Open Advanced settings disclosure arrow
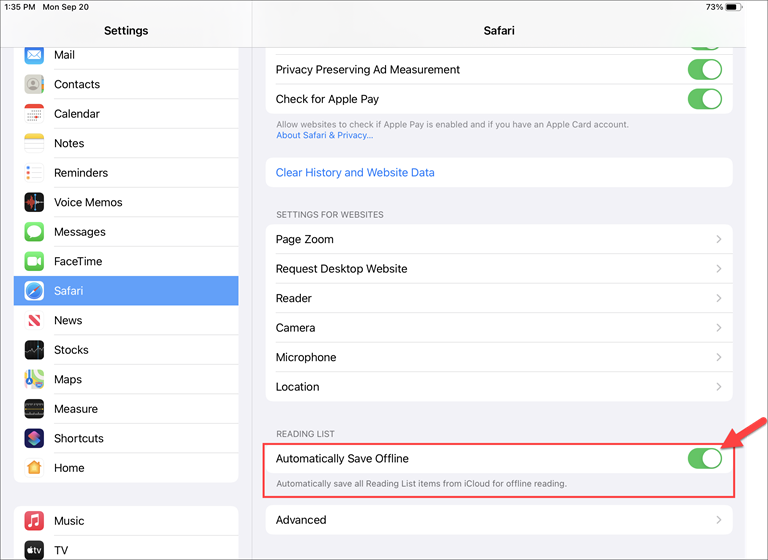The width and height of the screenshot is (768, 560). point(719,520)
